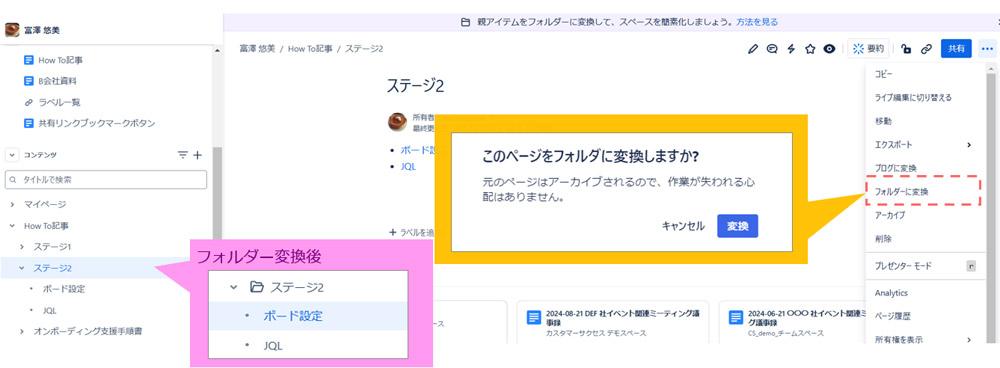This screenshot has height=368, width=1000.
Task: Open ページ履歴 from the menu
Action: pyautogui.click(x=893, y=316)
